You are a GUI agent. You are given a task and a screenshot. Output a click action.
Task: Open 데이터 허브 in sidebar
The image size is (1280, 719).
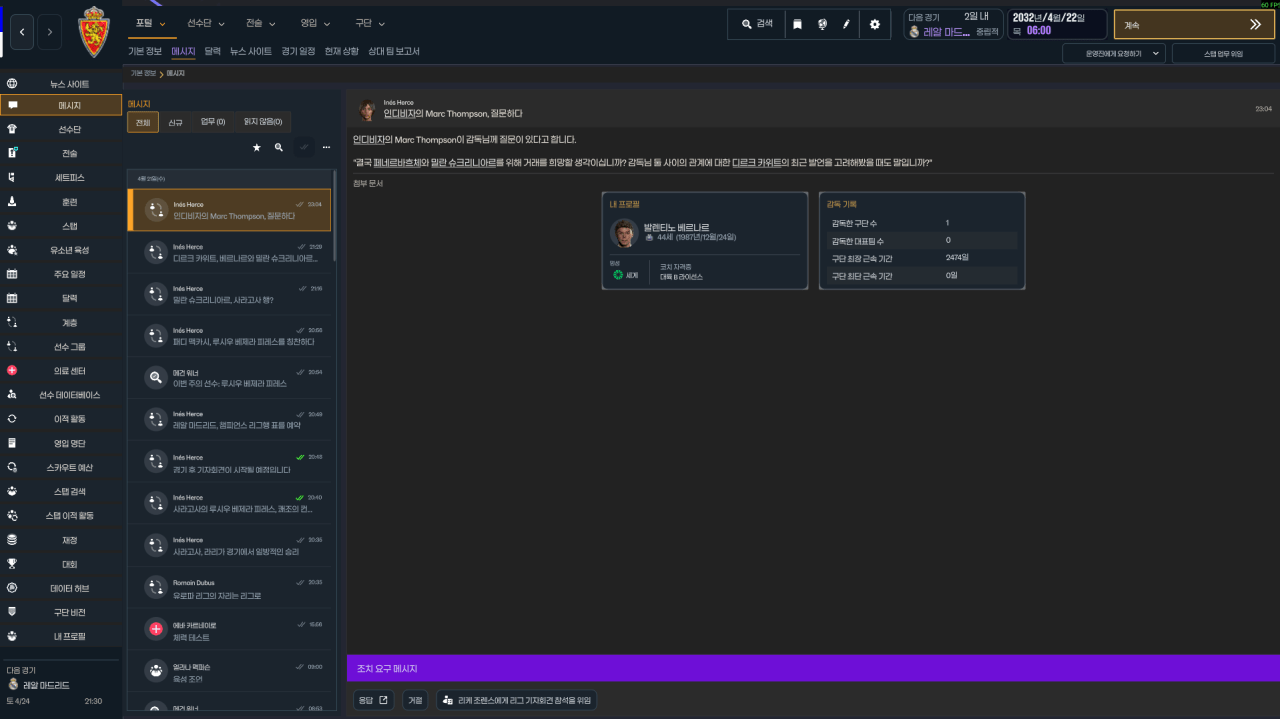pyautogui.click(x=61, y=588)
